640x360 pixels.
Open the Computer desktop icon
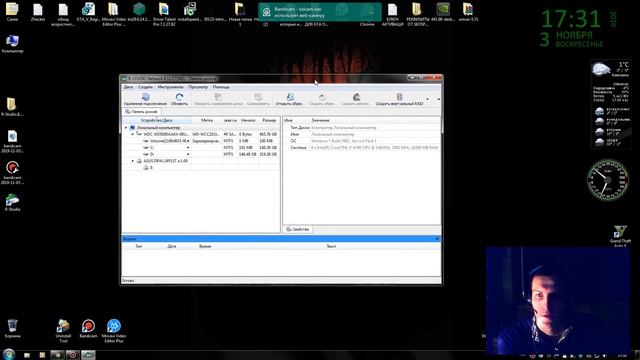pos(12,44)
